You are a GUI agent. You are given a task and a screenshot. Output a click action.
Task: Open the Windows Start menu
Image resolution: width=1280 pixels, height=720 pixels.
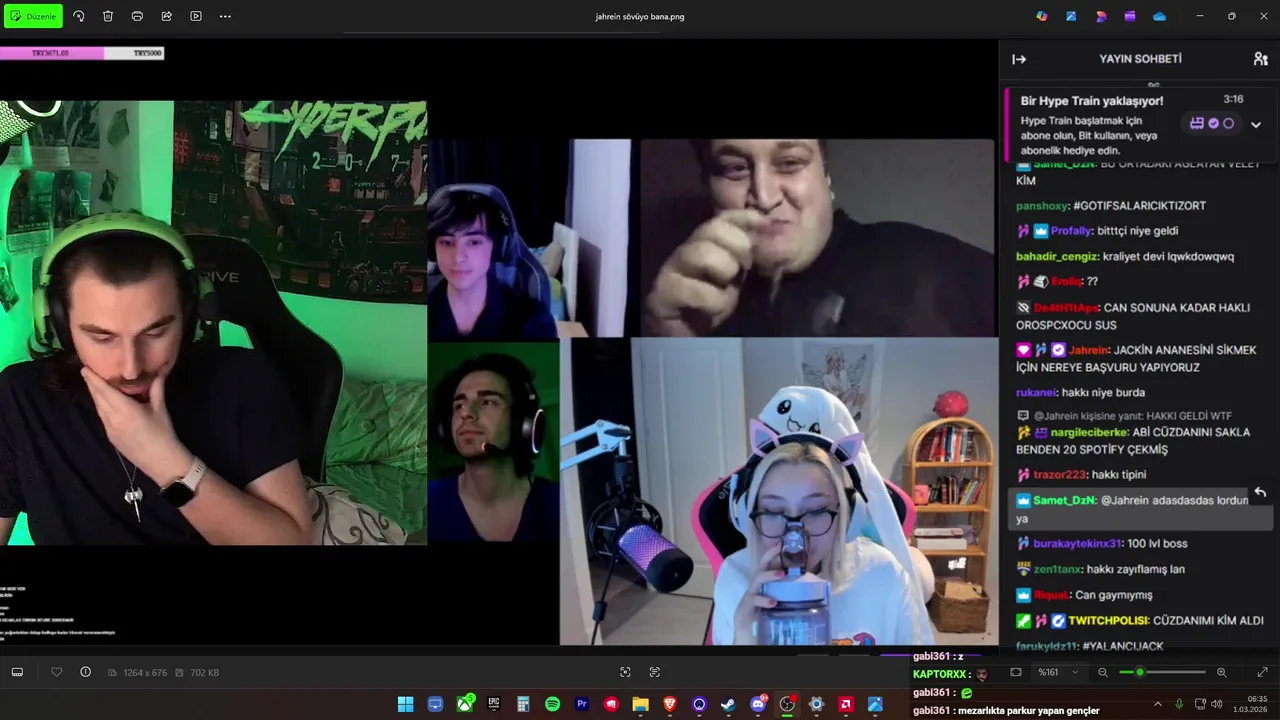(x=405, y=704)
